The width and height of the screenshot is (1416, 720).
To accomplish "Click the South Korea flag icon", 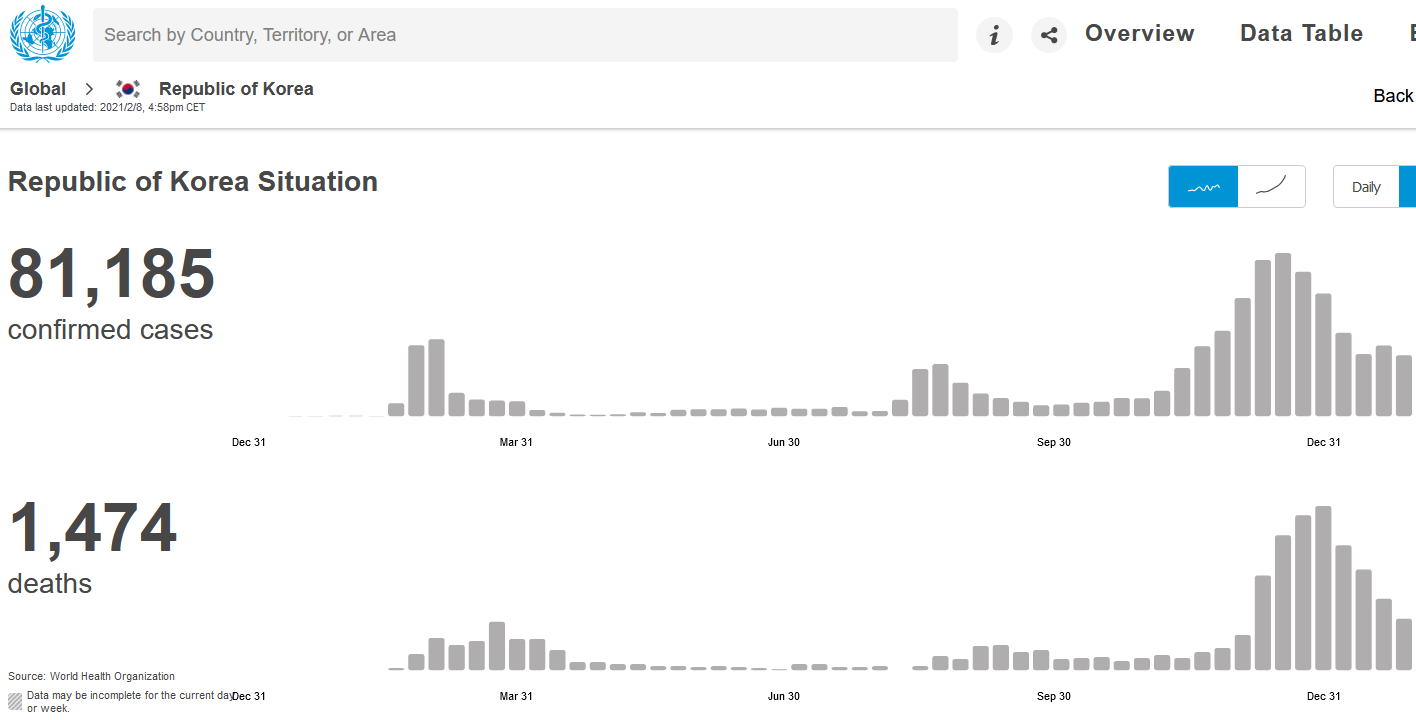I will pyautogui.click(x=127, y=89).
